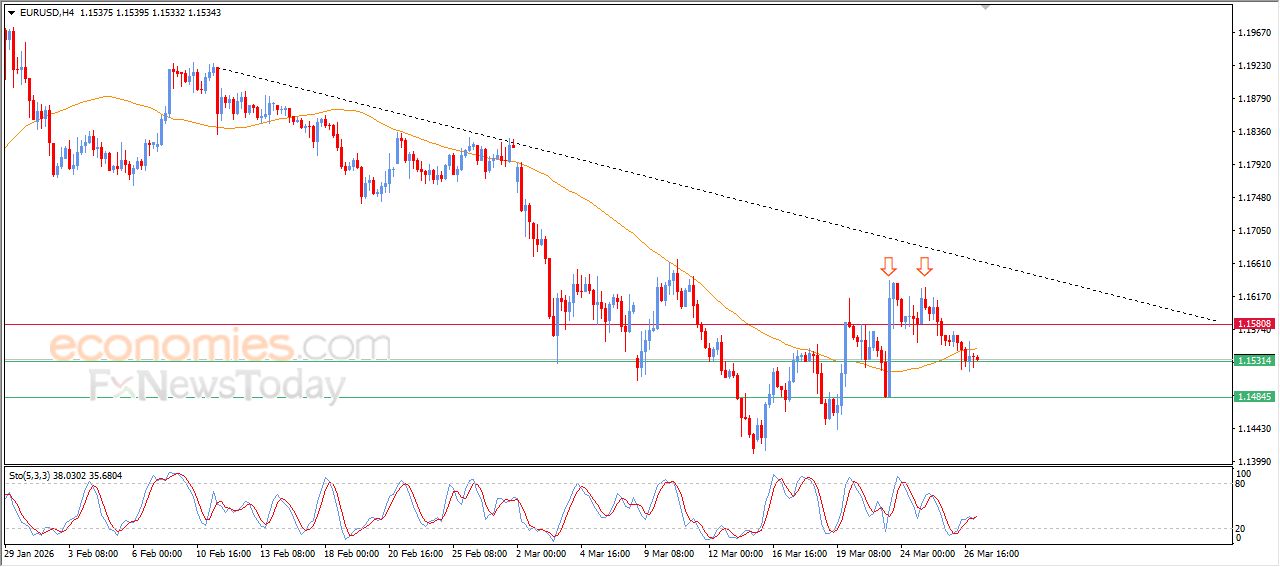Viewport: 1280px width, 567px height.
Task: Select the red horizontal resistance line
Action: pyautogui.click(x=400, y=324)
